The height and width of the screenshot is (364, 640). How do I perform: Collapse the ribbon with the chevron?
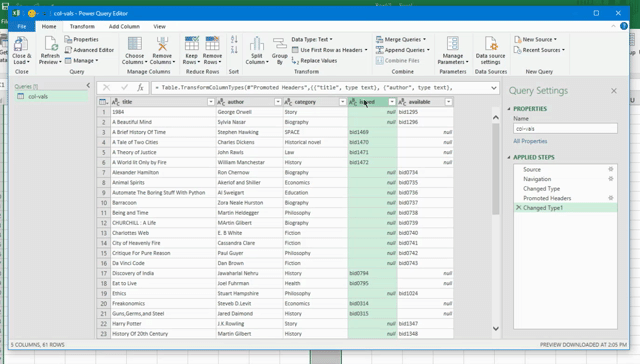[x=613, y=26]
